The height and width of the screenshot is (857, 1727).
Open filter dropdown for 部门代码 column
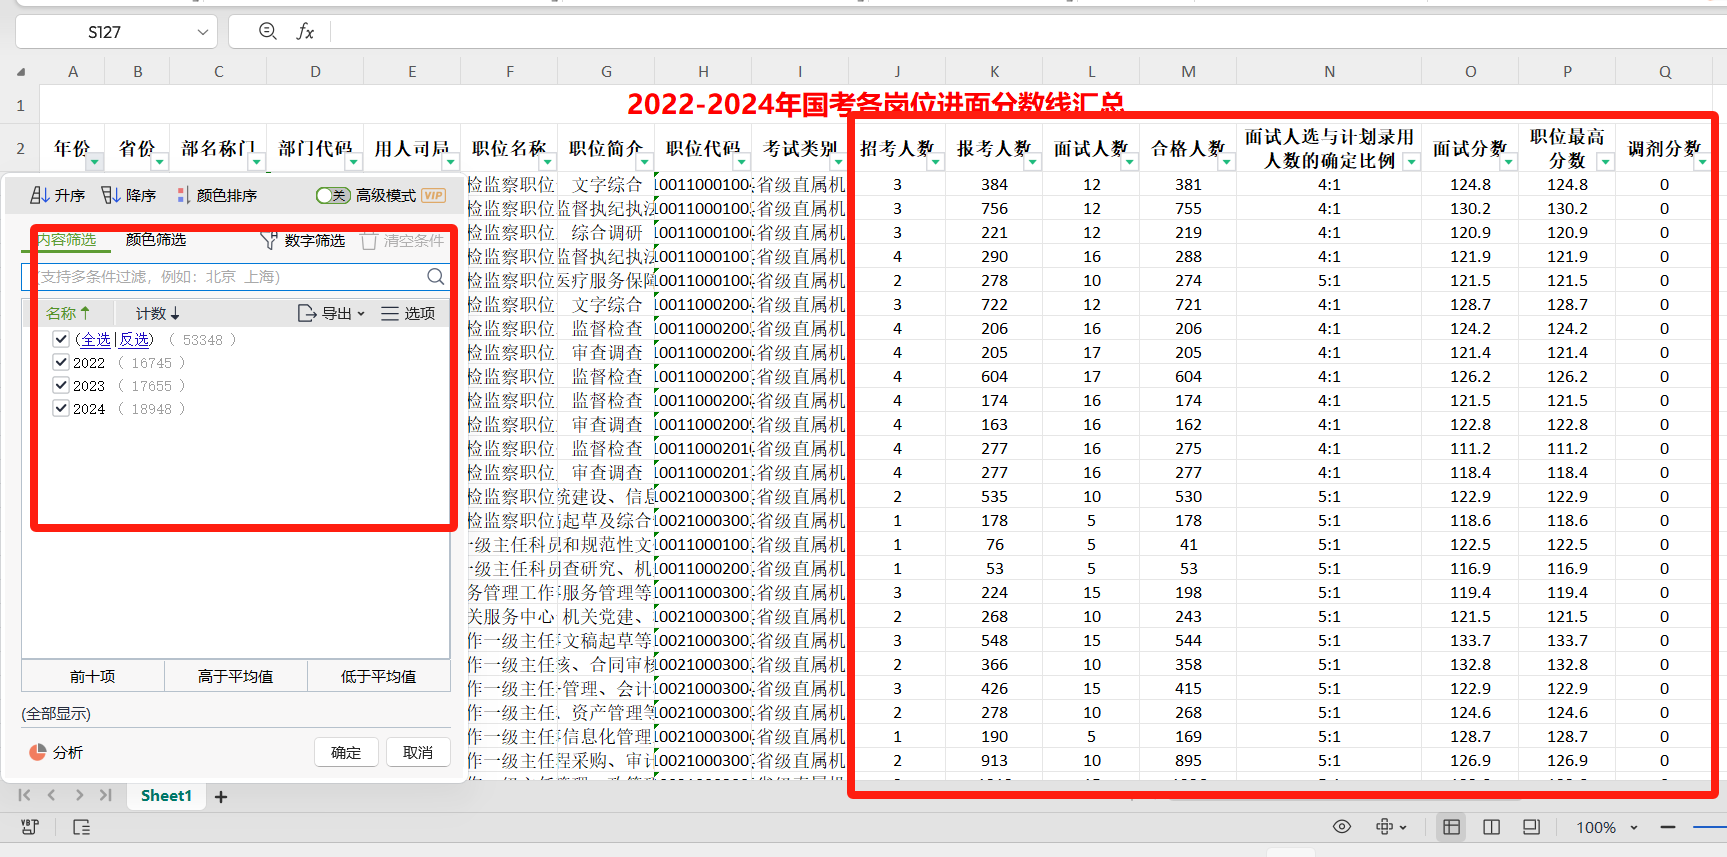(x=354, y=161)
